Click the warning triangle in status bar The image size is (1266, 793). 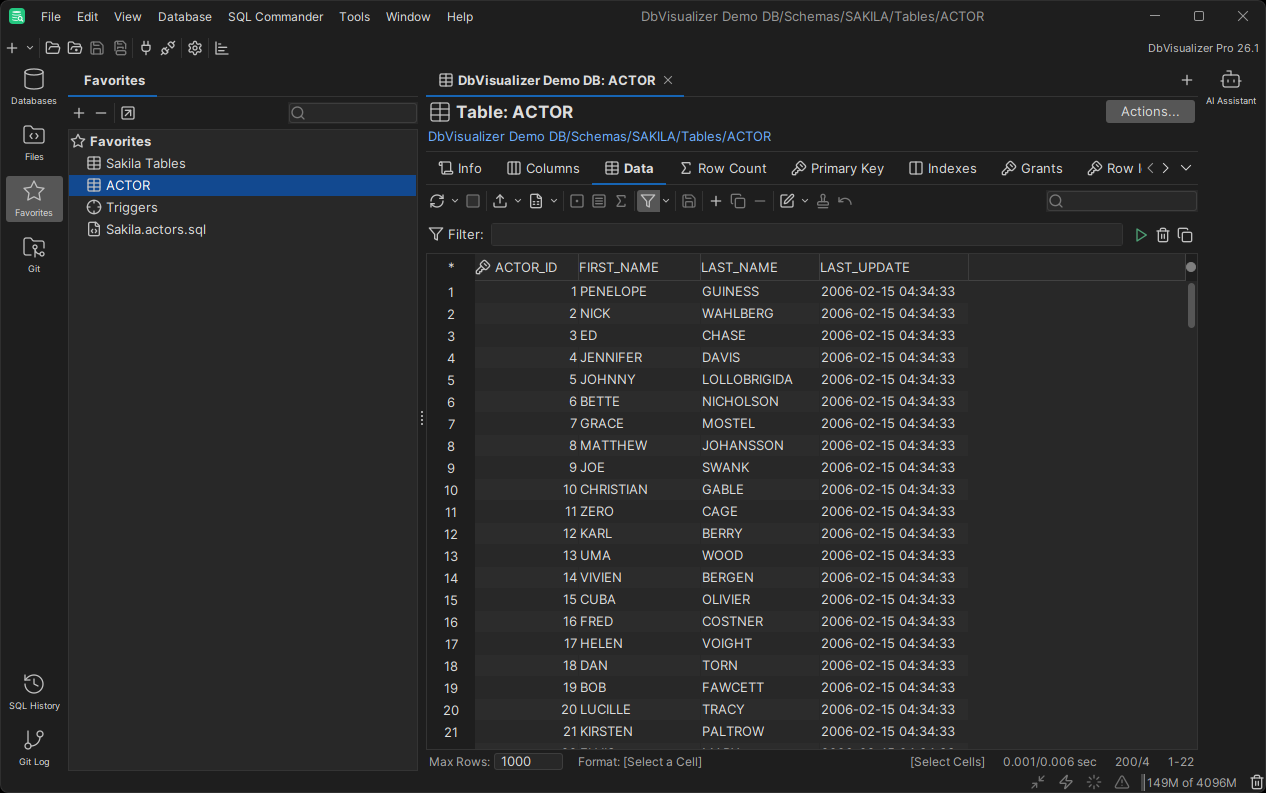1122,782
